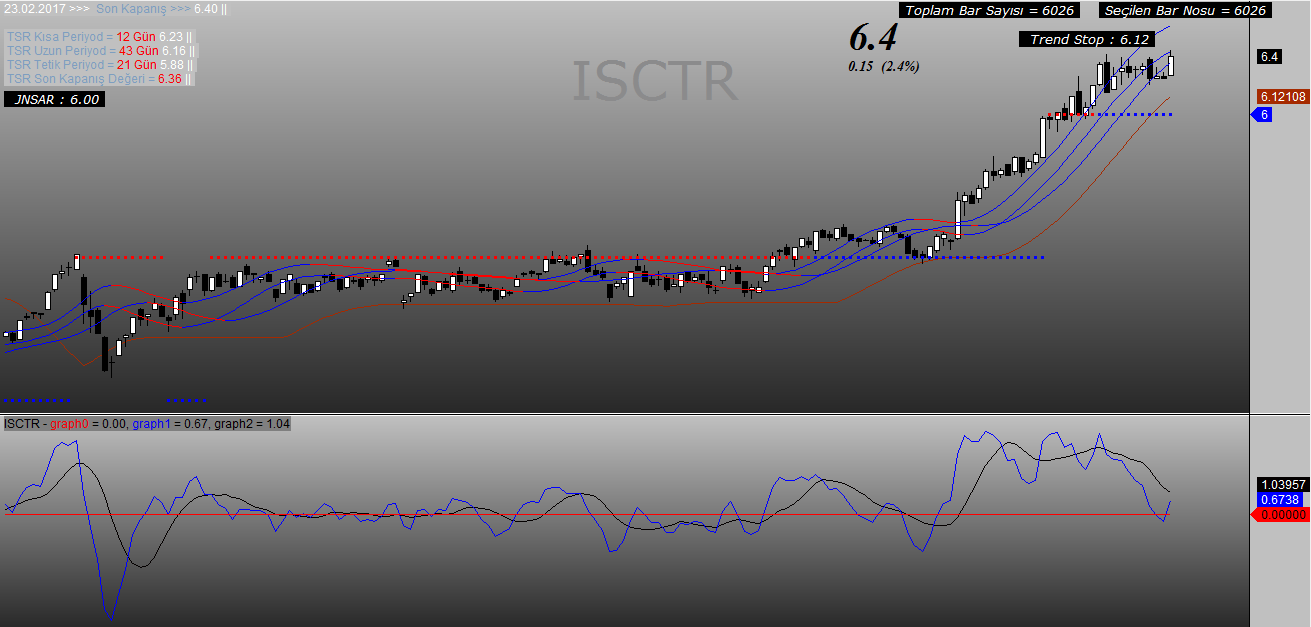This screenshot has height=627, width=1311.
Task: Select the graph2 = 1.04 indicator legend
Action: click(252, 424)
